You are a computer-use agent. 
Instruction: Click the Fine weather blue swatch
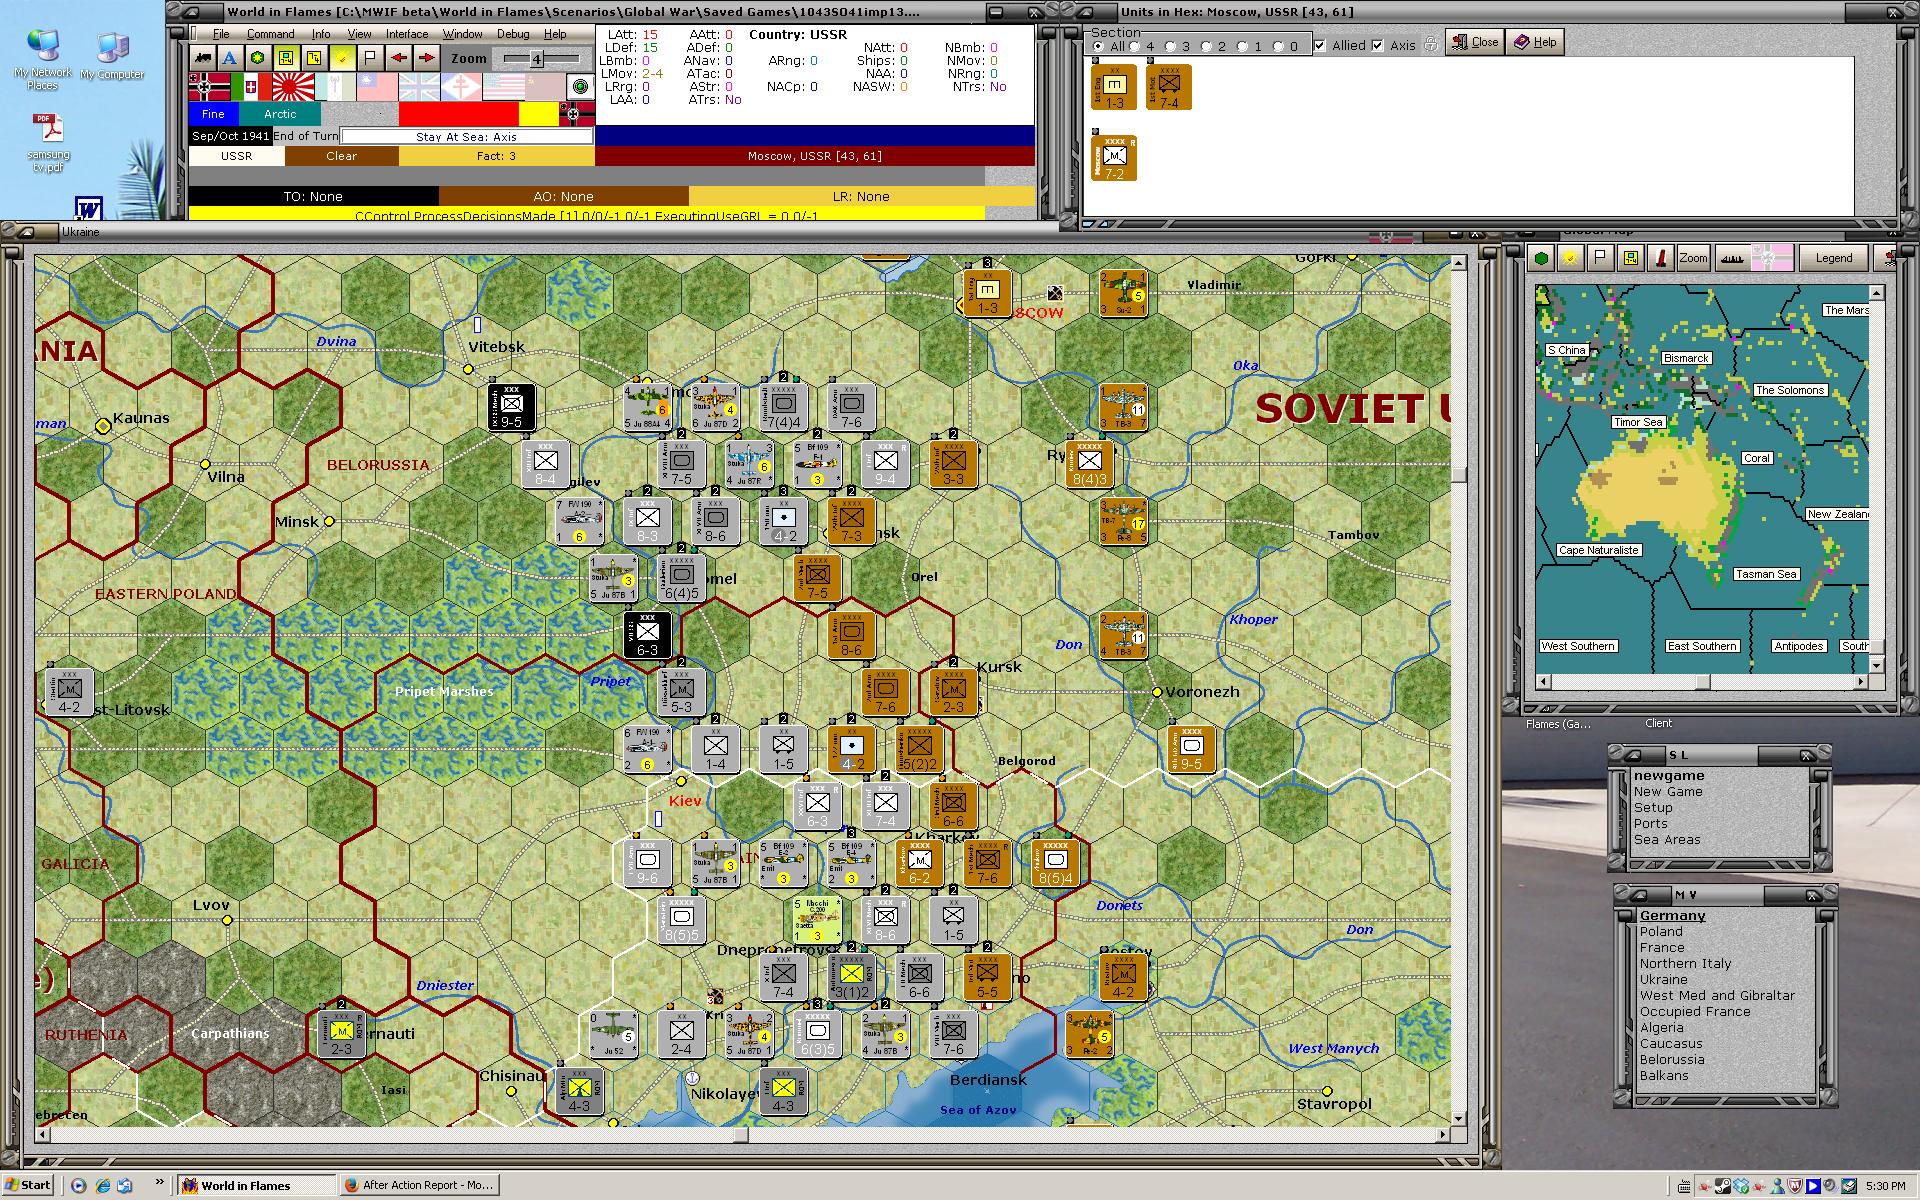click(213, 114)
